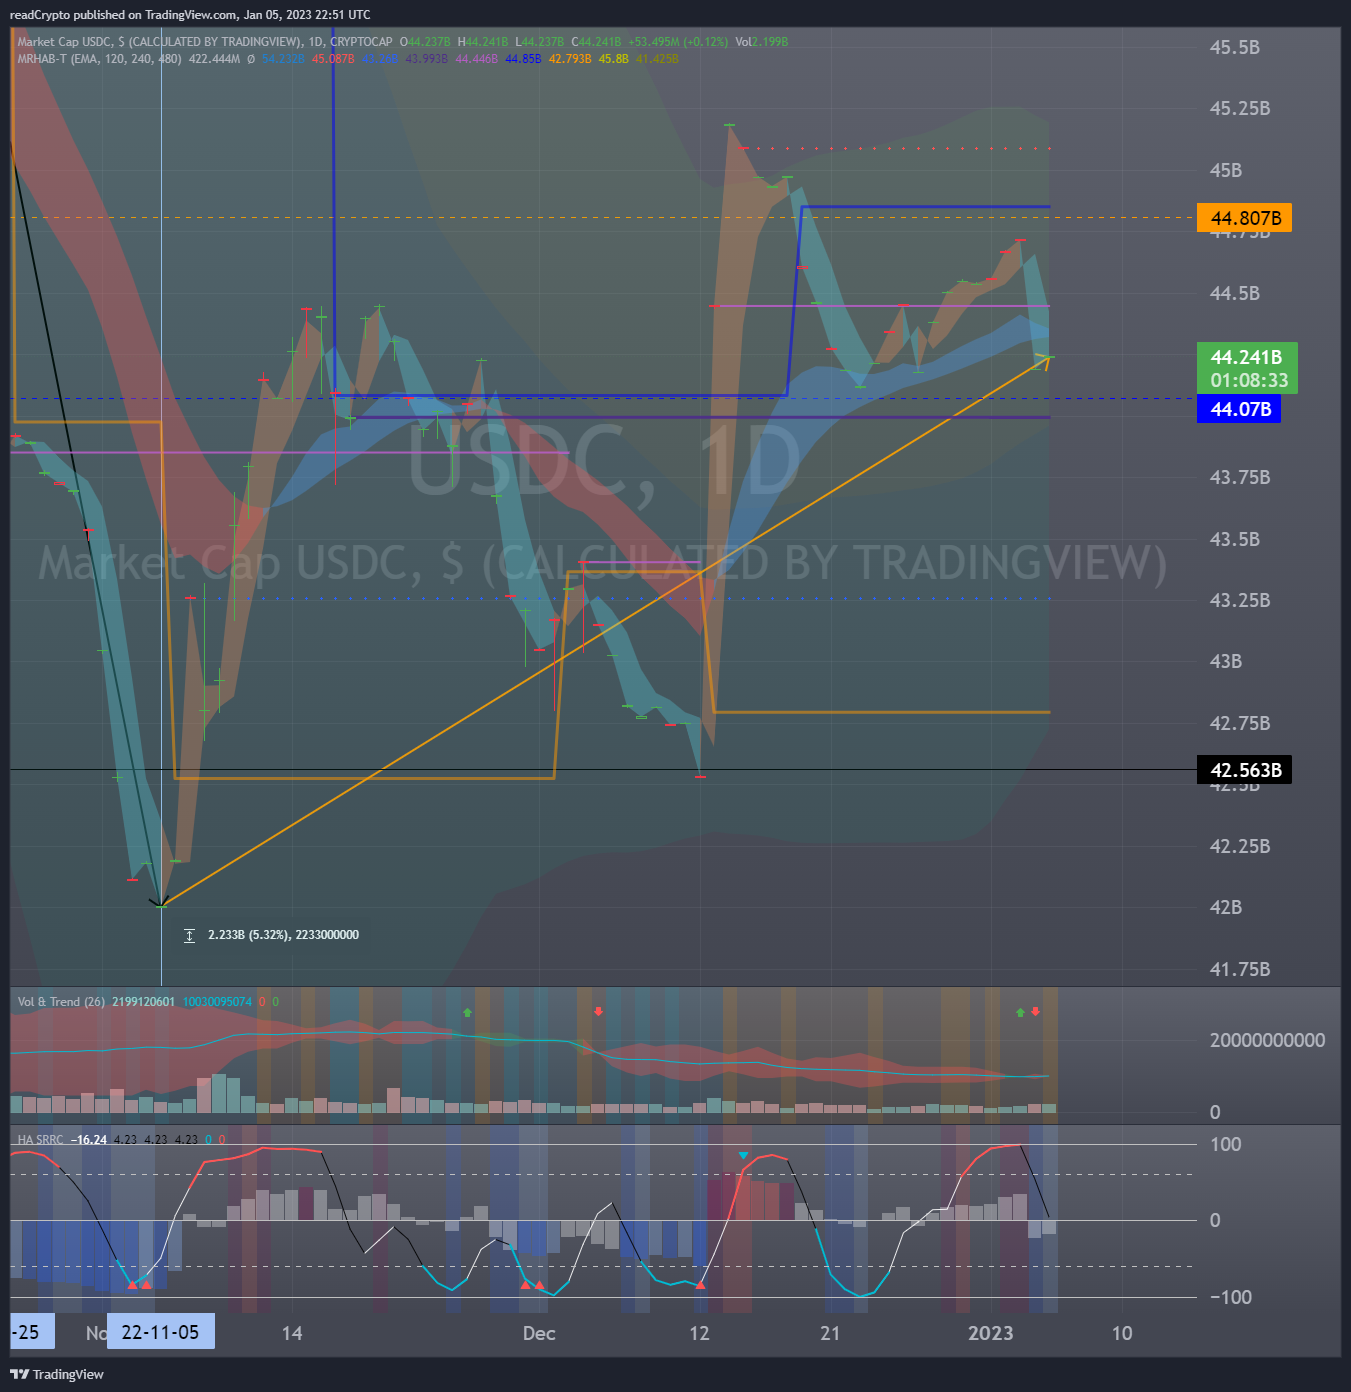Click the 21 label on time axis

tap(830, 1333)
